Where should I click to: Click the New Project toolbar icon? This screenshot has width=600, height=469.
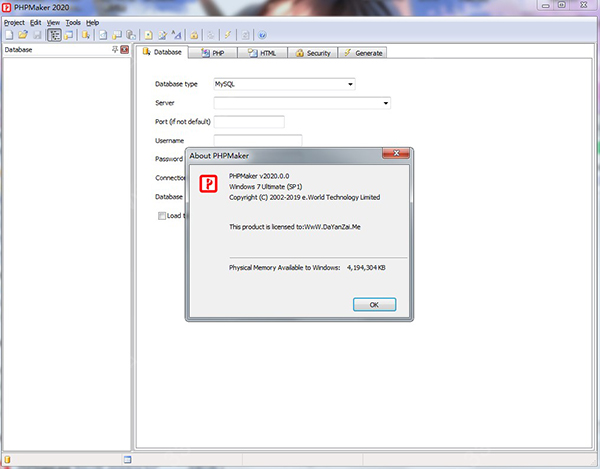click(x=9, y=34)
